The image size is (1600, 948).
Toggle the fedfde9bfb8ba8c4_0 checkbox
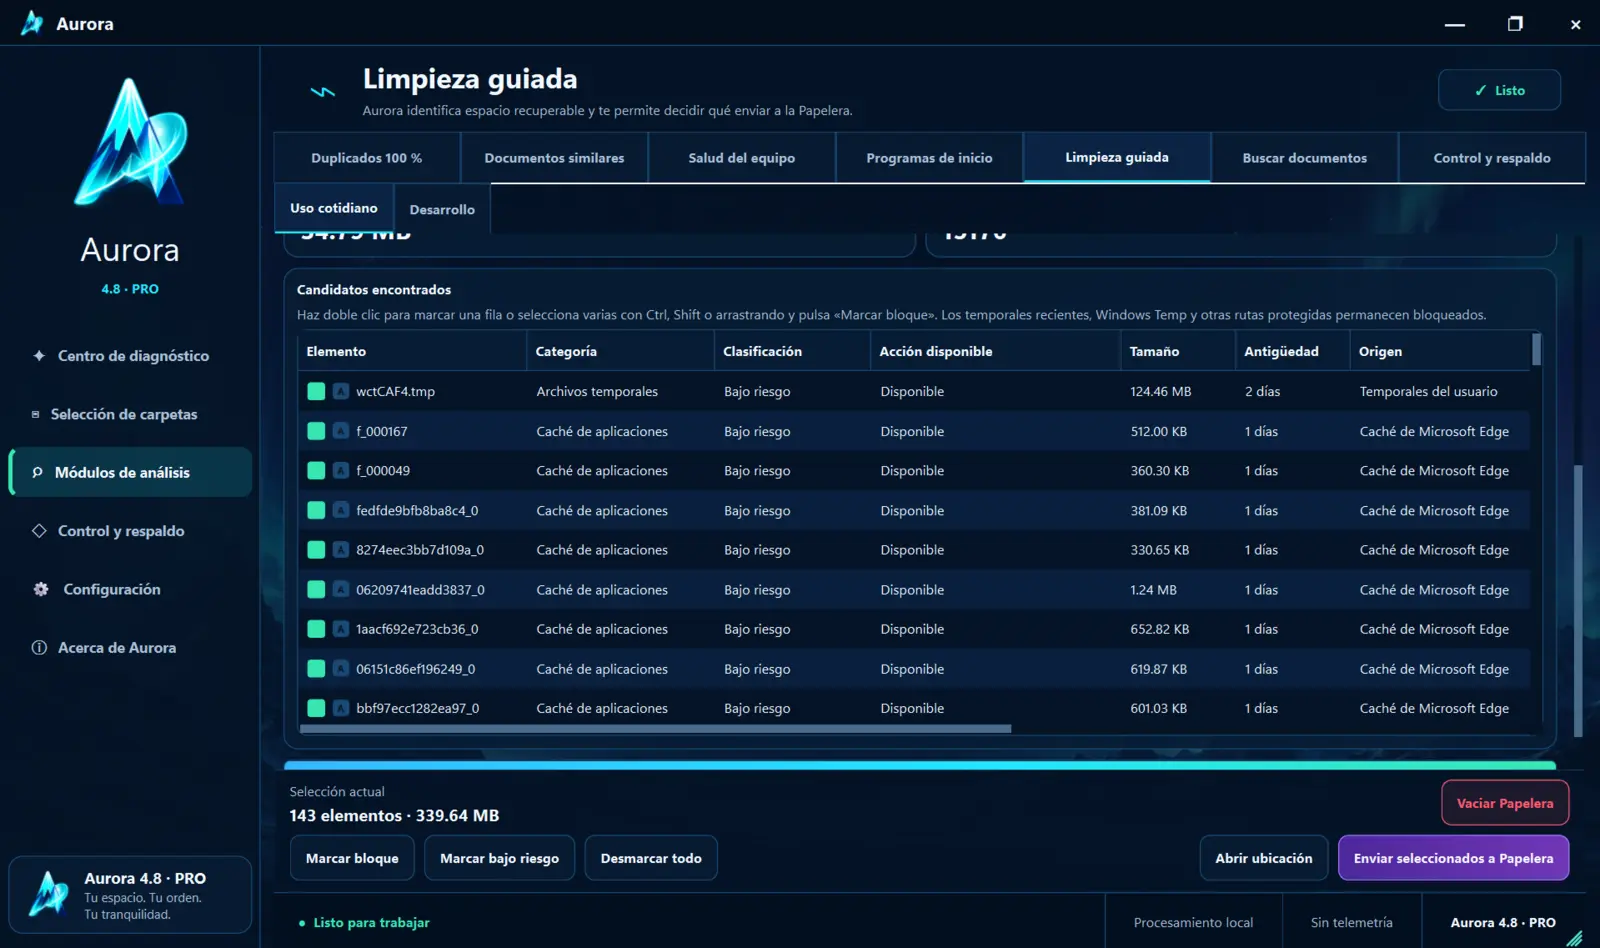[316, 510]
